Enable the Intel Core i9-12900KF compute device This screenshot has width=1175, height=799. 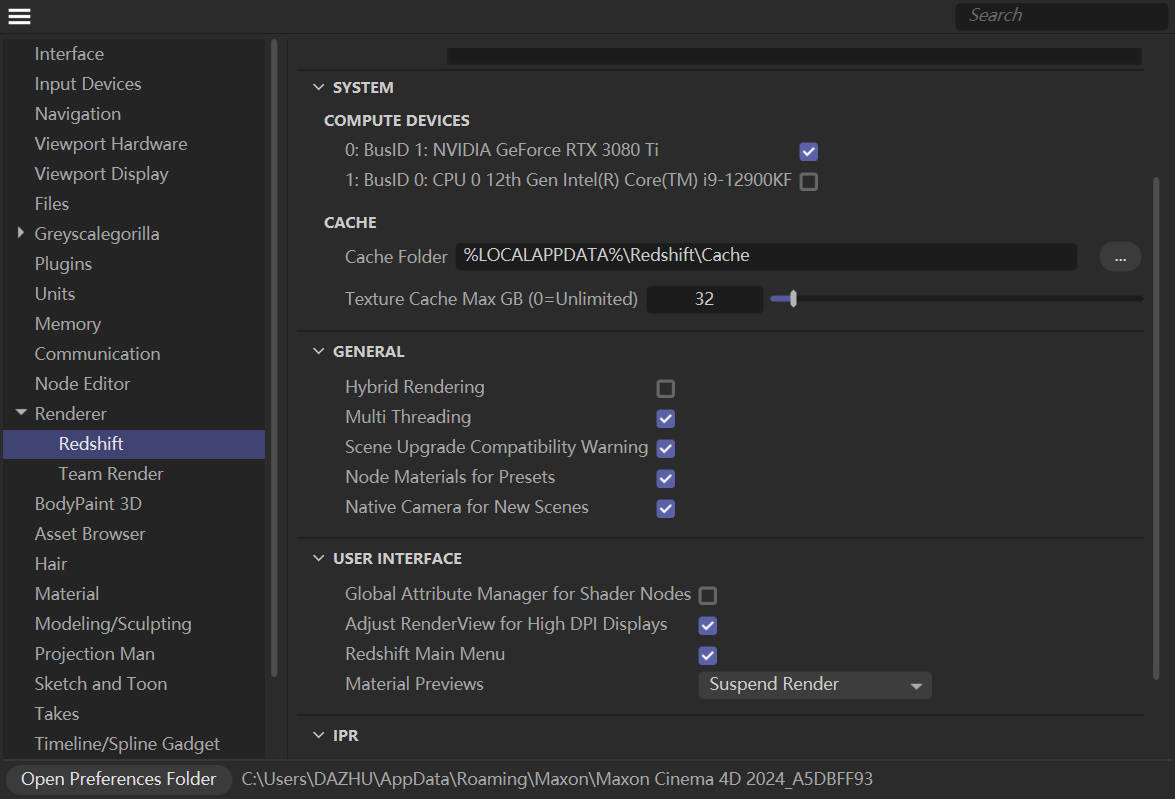click(x=808, y=181)
